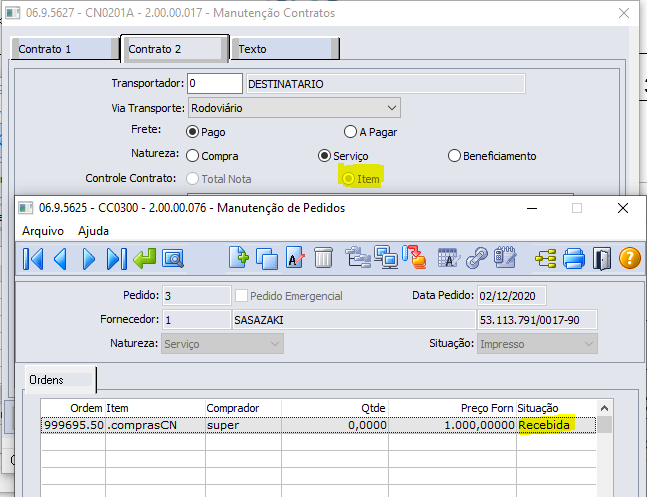Open the search magnifier icon

(173, 259)
